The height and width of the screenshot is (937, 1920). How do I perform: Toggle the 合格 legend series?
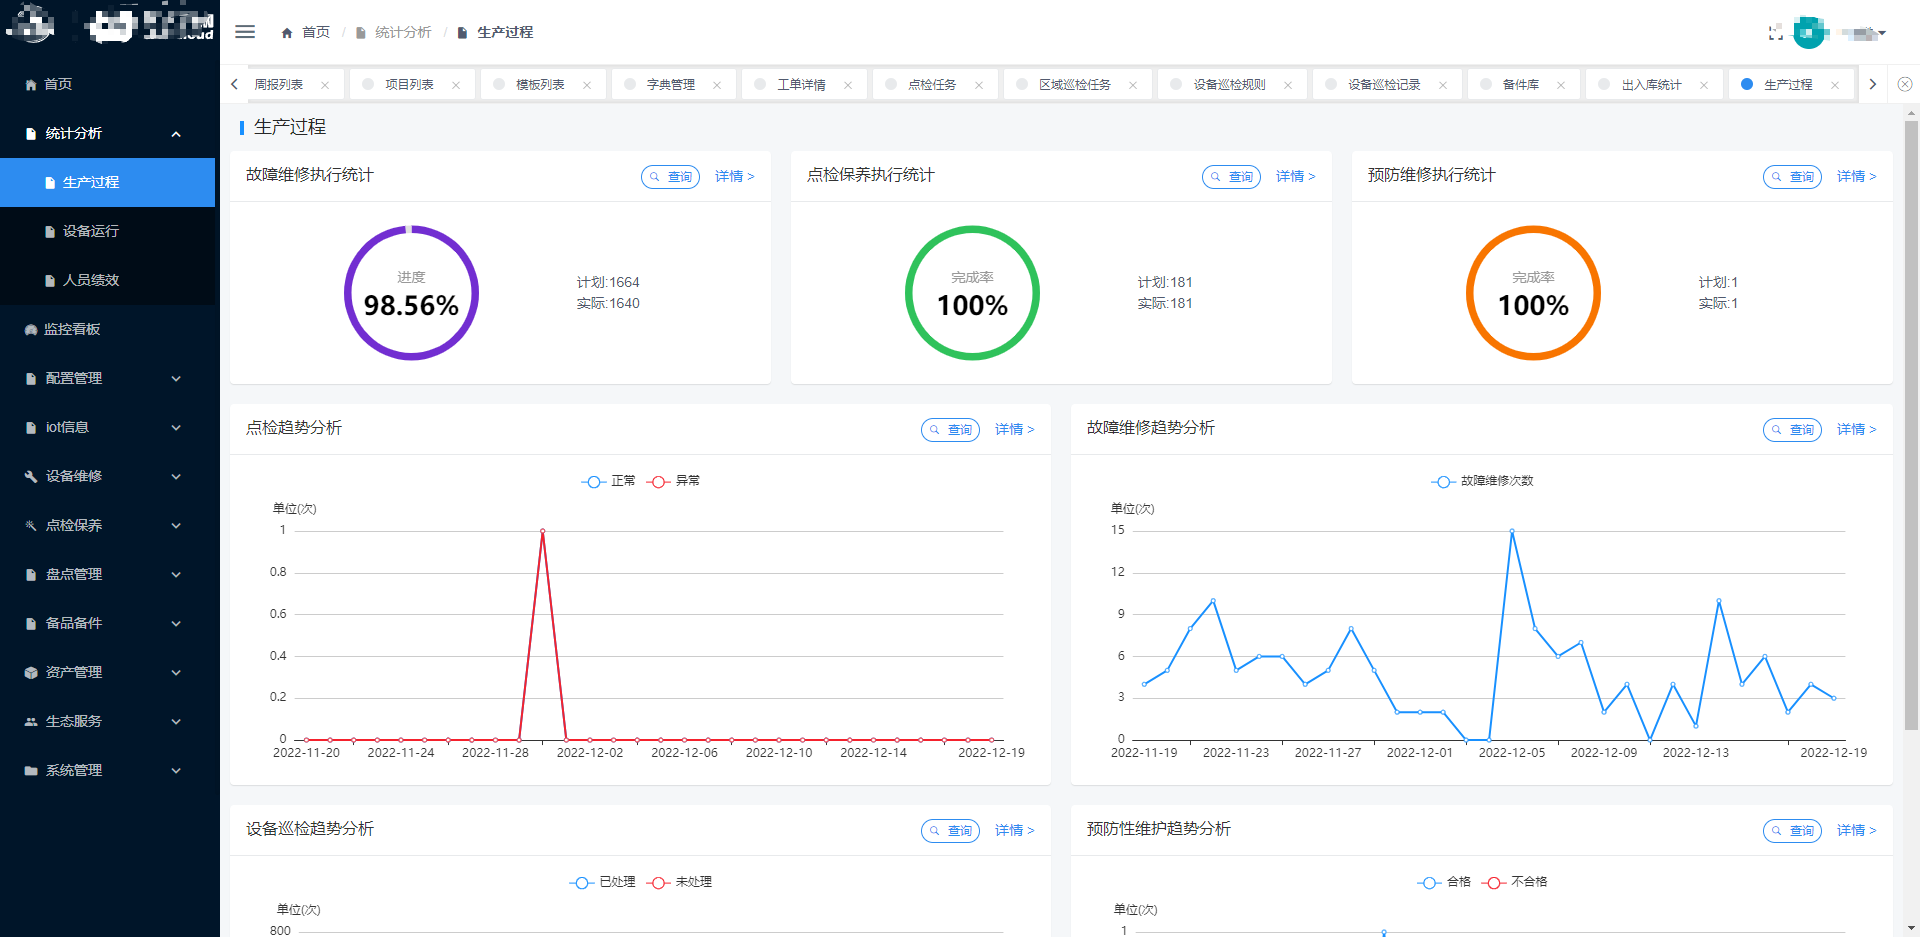(x=1444, y=882)
